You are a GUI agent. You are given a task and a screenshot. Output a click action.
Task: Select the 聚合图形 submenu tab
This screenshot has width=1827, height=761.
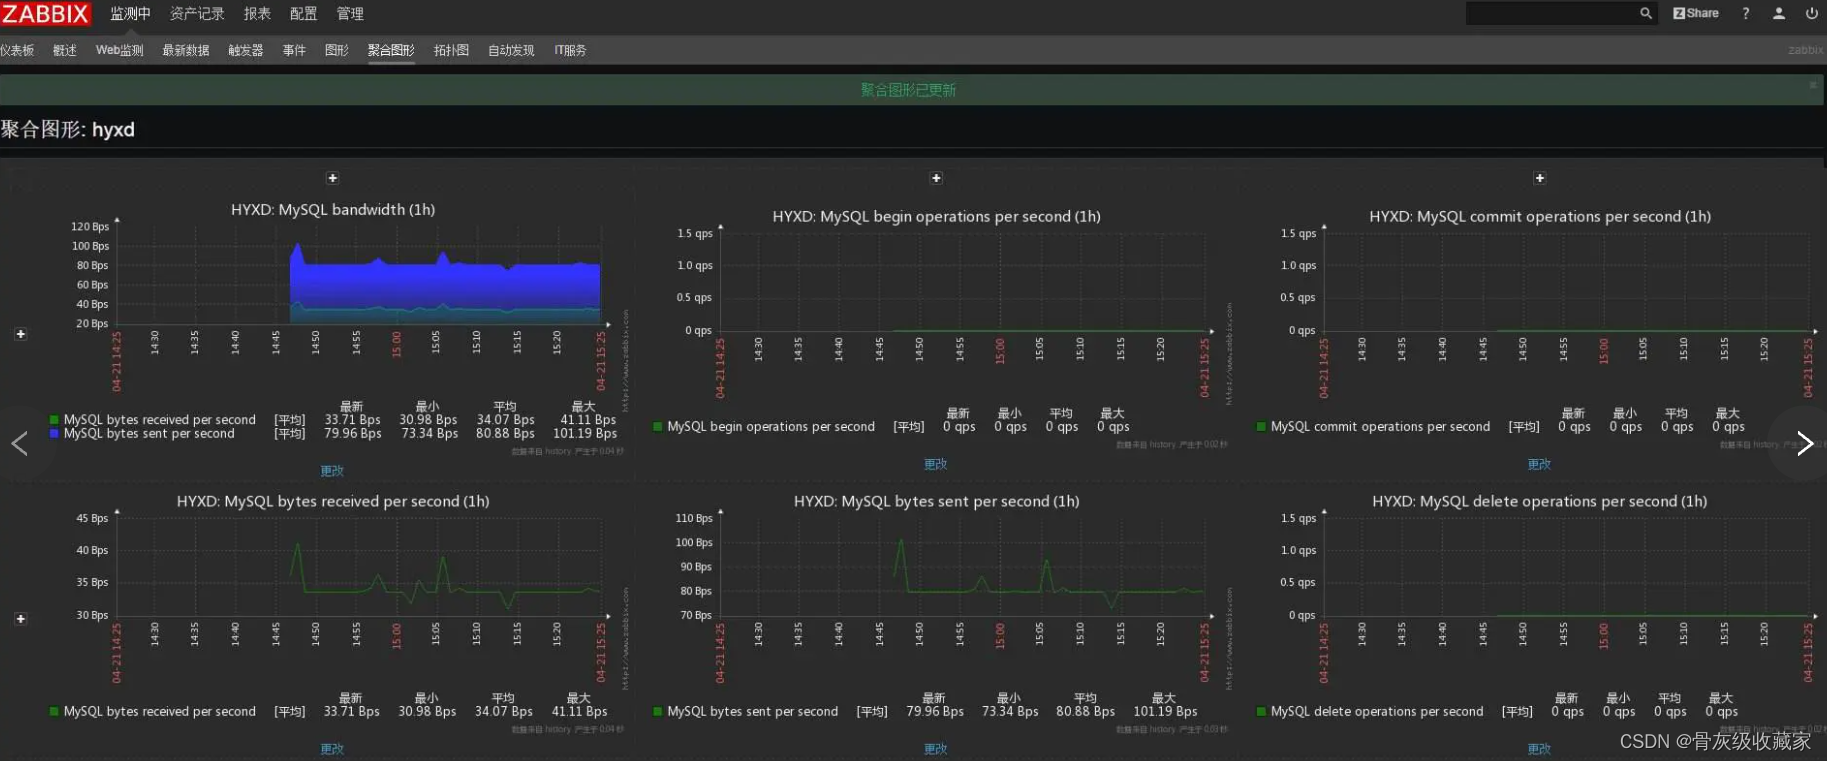391,50
